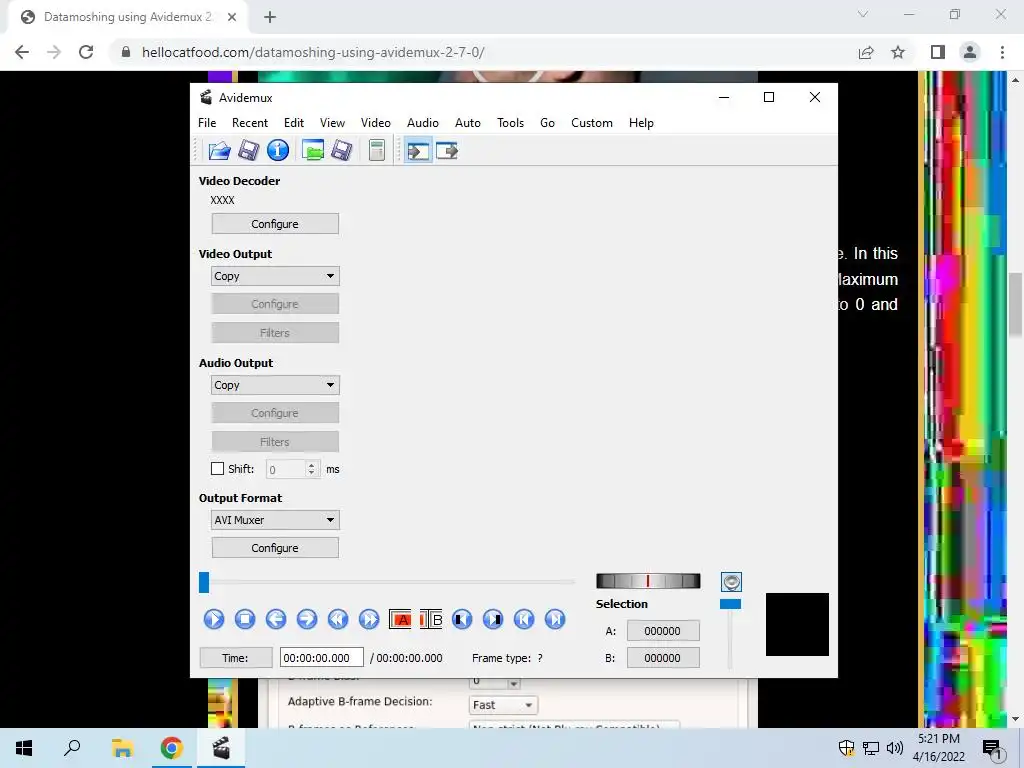The image size is (1024, 768).
Task: Click Configure under Output Format
Action: point(275,548)
